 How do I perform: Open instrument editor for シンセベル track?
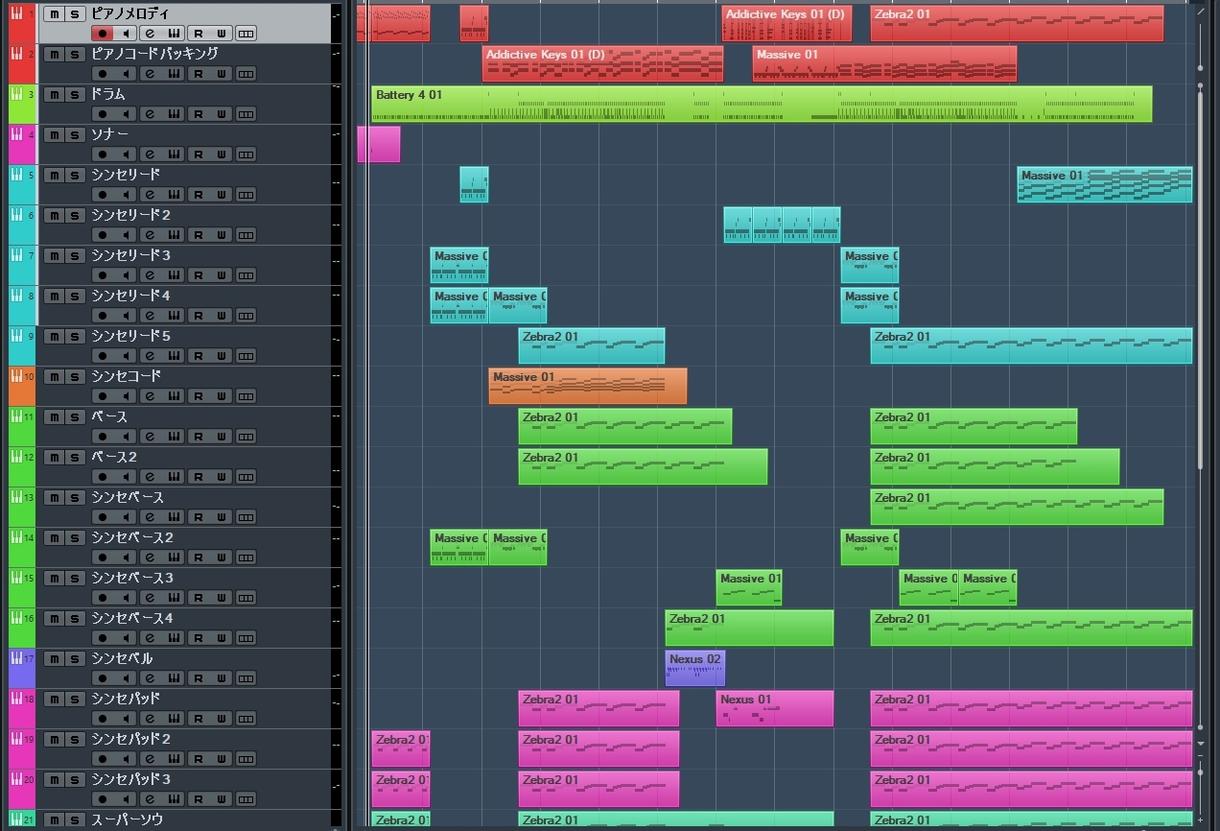[x=173, y=678]
